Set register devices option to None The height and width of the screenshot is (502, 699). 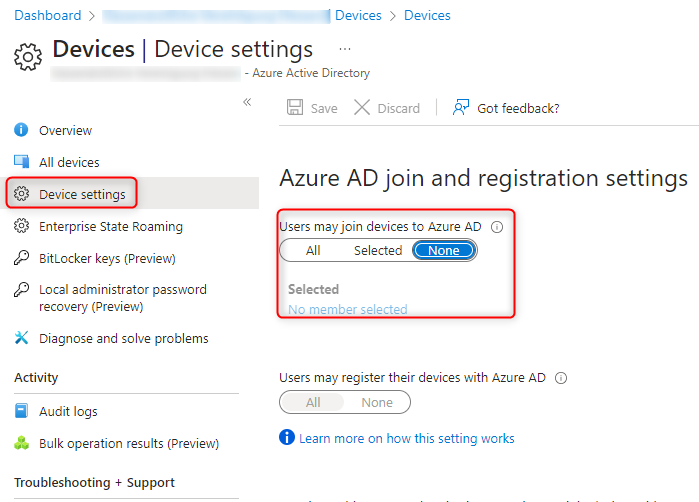377,403
